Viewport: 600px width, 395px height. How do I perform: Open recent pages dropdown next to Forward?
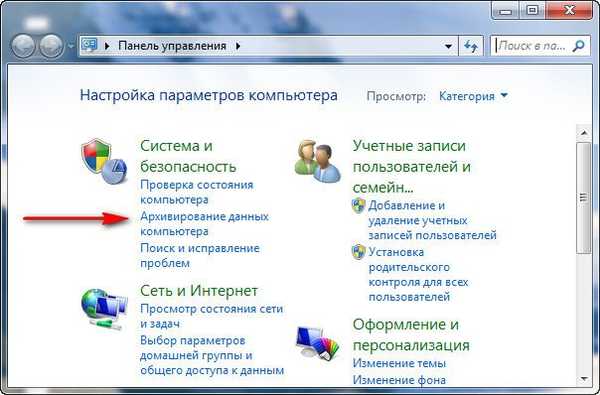point(71,46)
